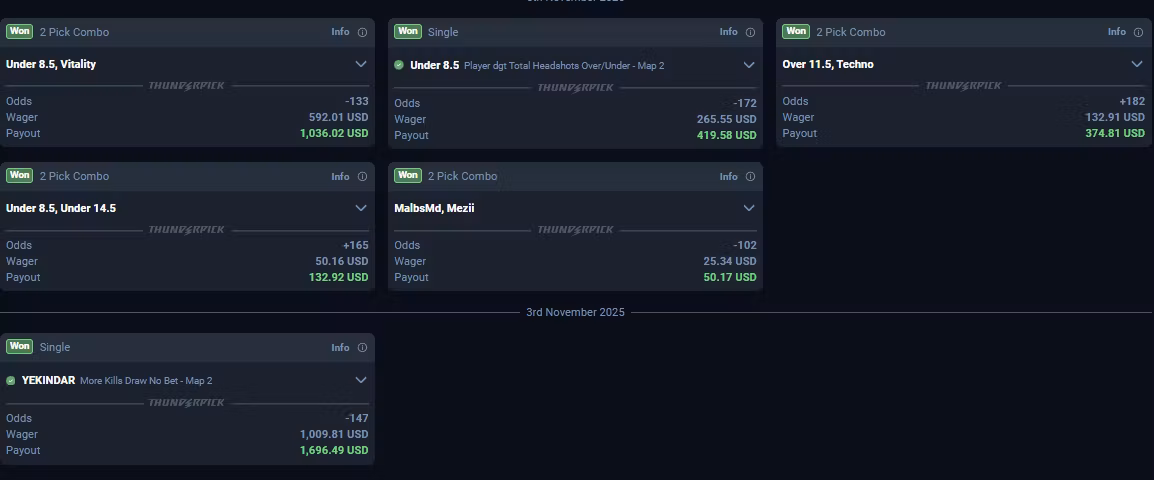Click the Won badge on Over 11.5, Techno bet
This screenshot has width=1154, height=480.
pyautogui.click(x=795, y=31)
